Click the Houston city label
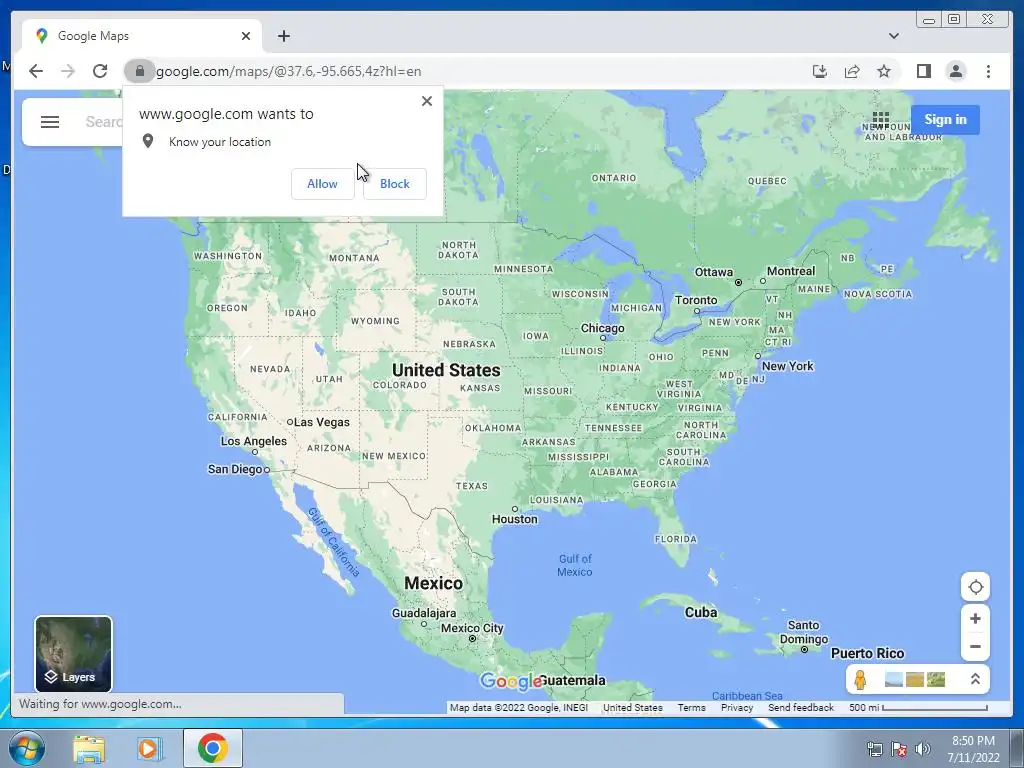This screenshot has width=1024, height=768. point(515,519)
